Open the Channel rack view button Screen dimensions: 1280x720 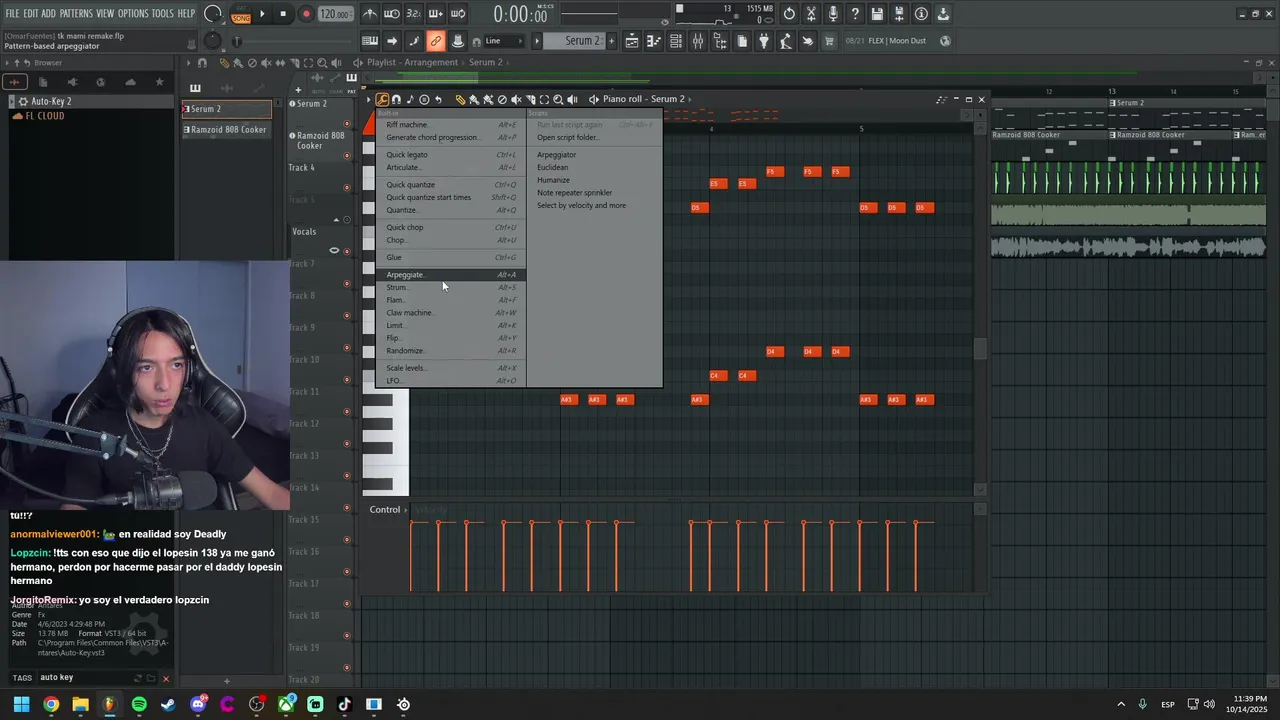coord(676,41)
